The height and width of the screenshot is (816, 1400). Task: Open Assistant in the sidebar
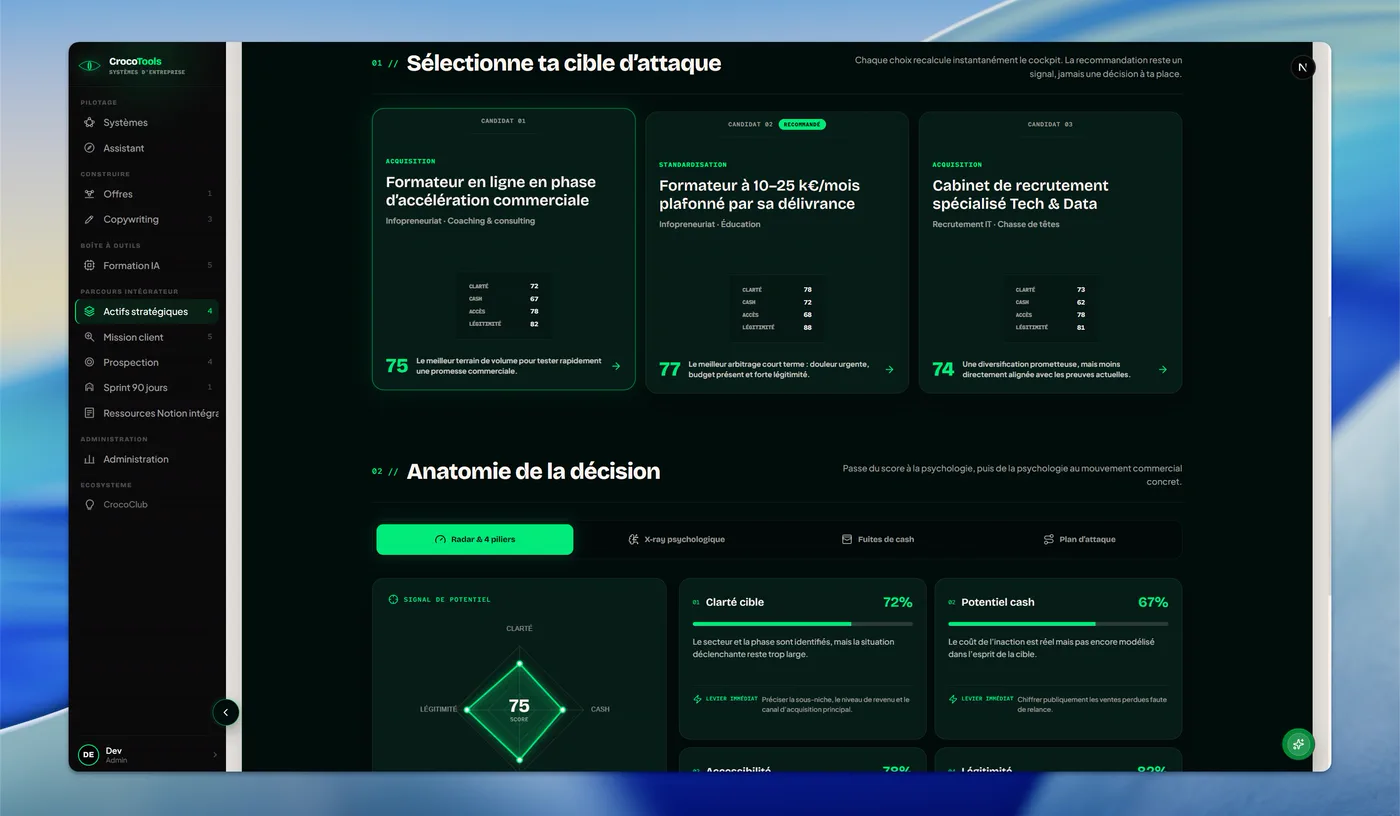pyautogui.click(x=147, y=148)
